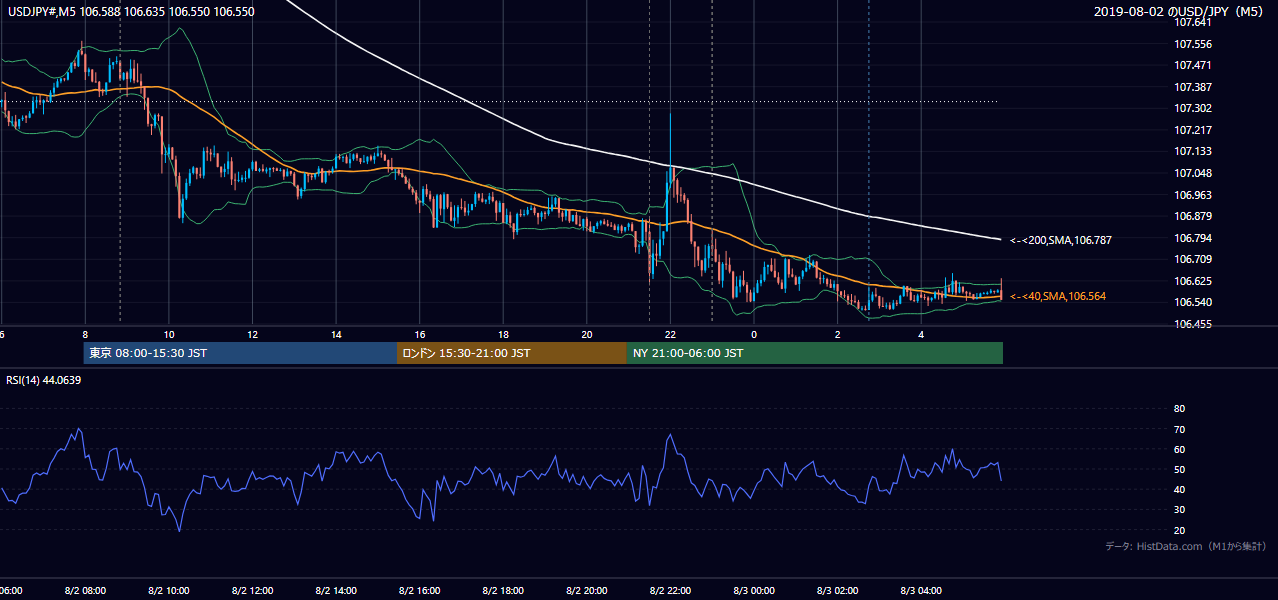Click the 200 SMA label reading 106.787
This screenshot has width=1278, height=600.
tap(1061, 240)
